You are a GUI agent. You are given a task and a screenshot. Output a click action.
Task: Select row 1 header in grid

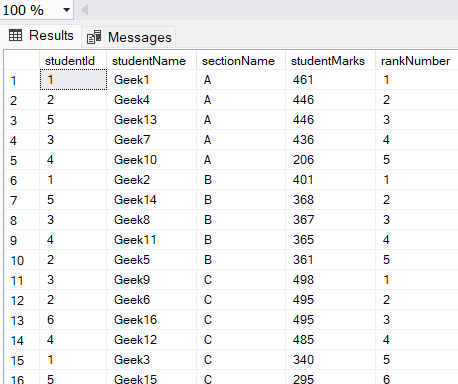[x=22, y=80]
